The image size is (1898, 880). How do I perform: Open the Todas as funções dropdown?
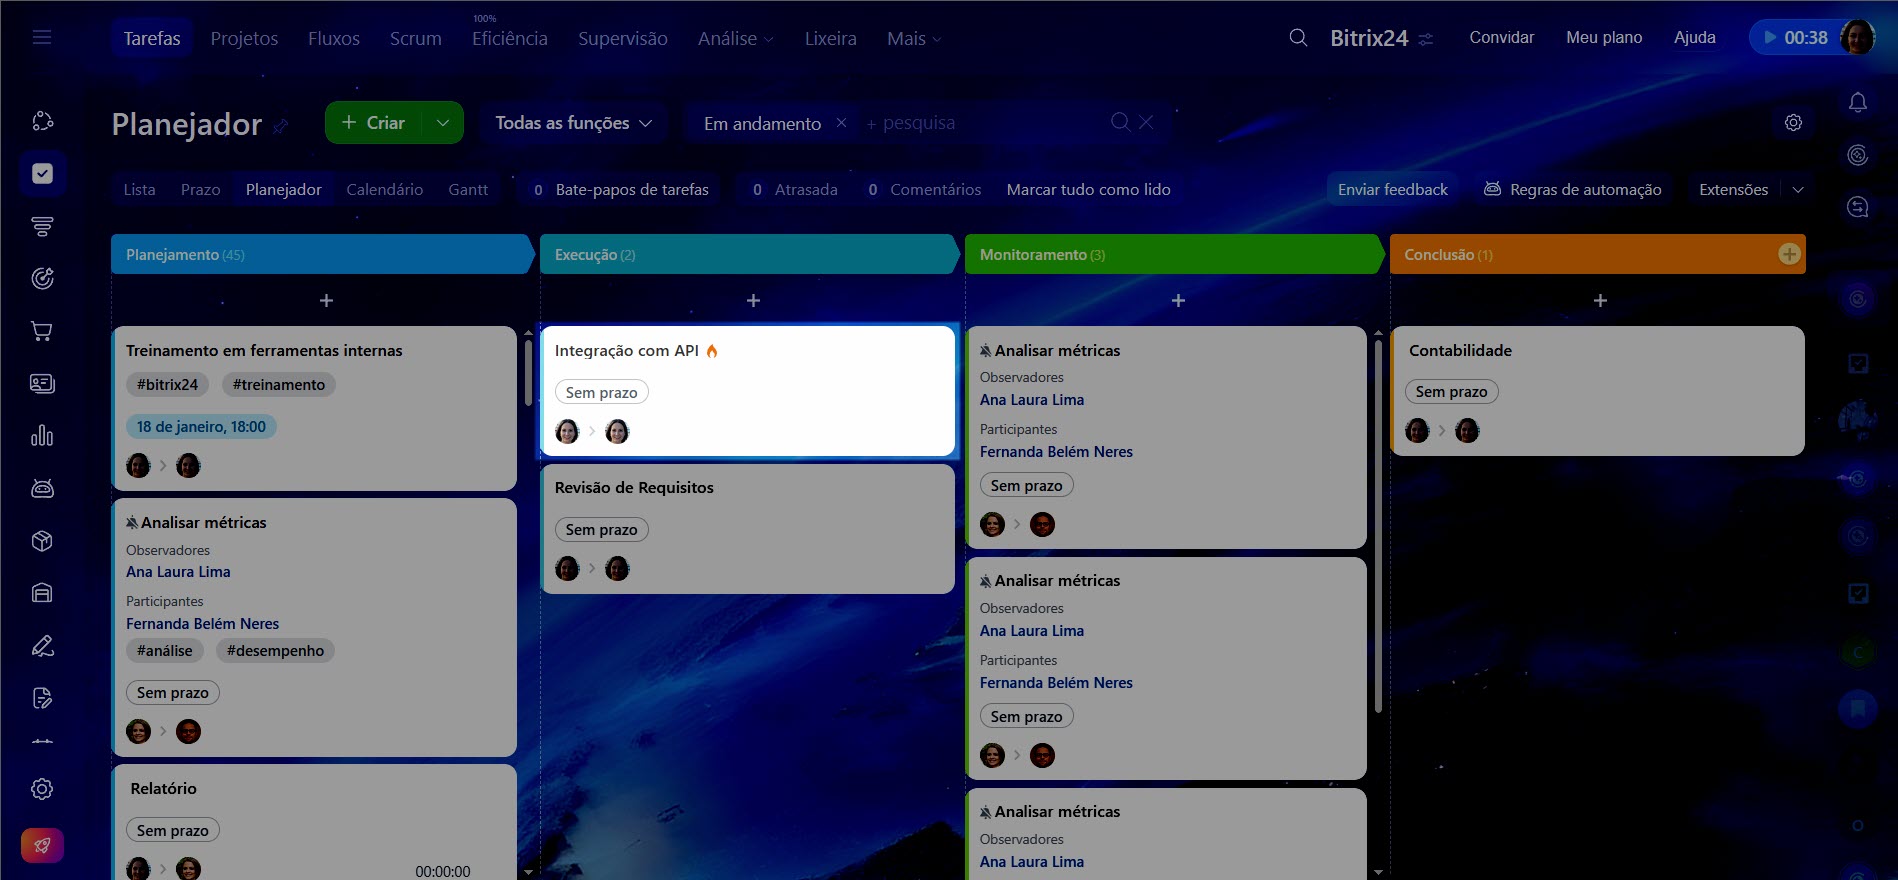[572, 122]
